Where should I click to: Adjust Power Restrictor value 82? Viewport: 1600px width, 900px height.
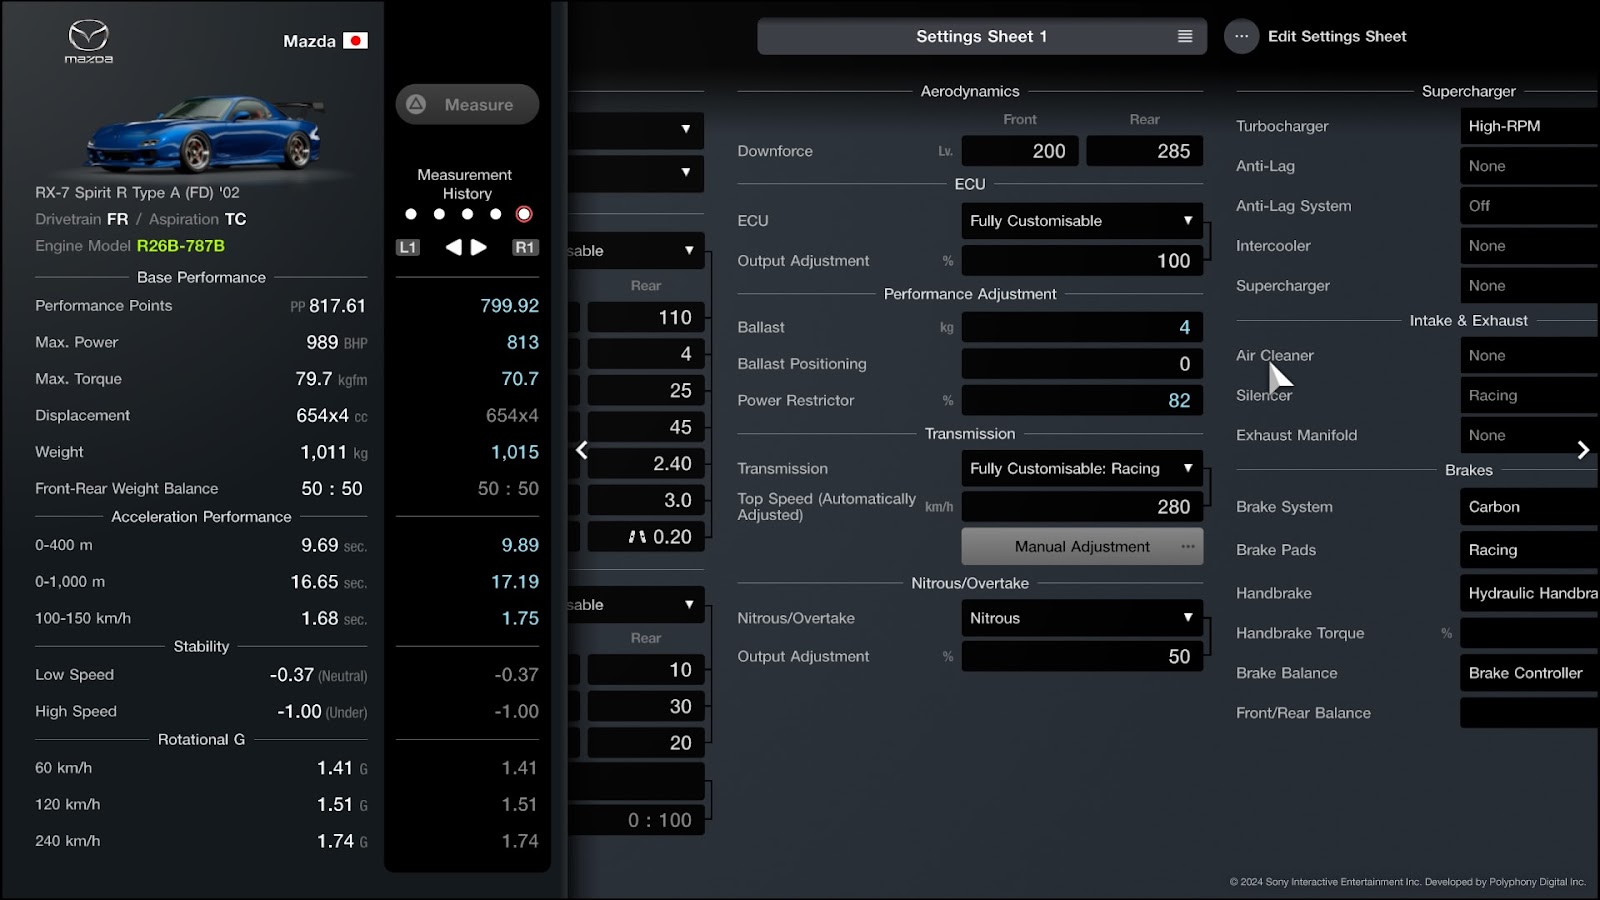[x=1082, y=400]
